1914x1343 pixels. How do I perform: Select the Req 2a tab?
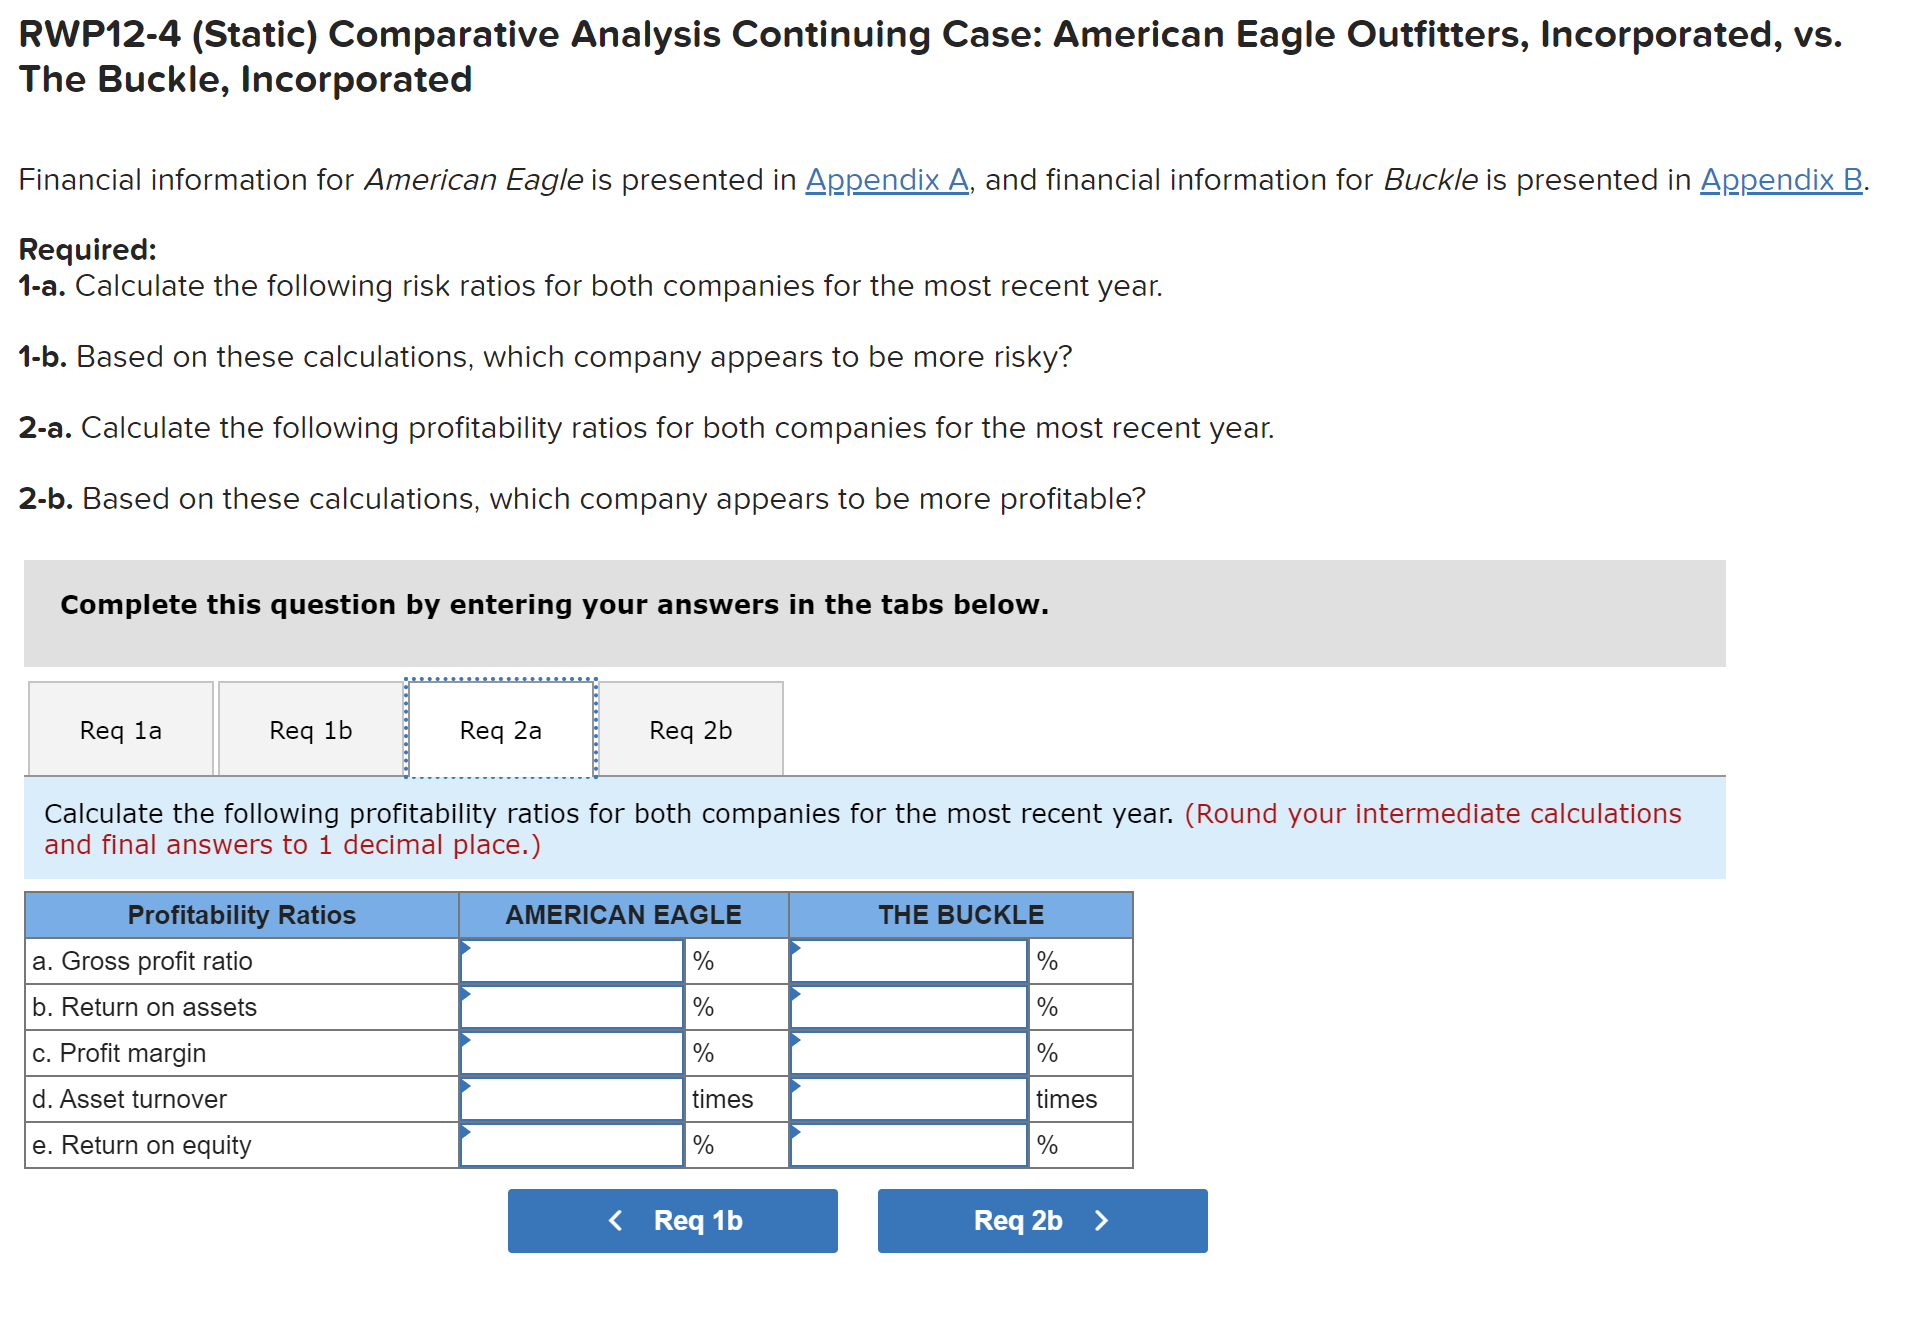tap(499, 729)
